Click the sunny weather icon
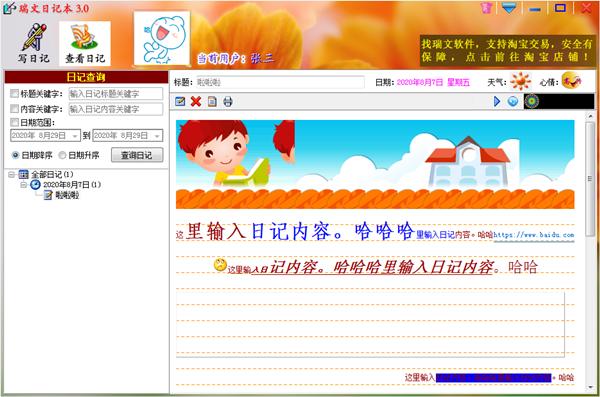Screen dimensions: 600x397 point(520,81)
